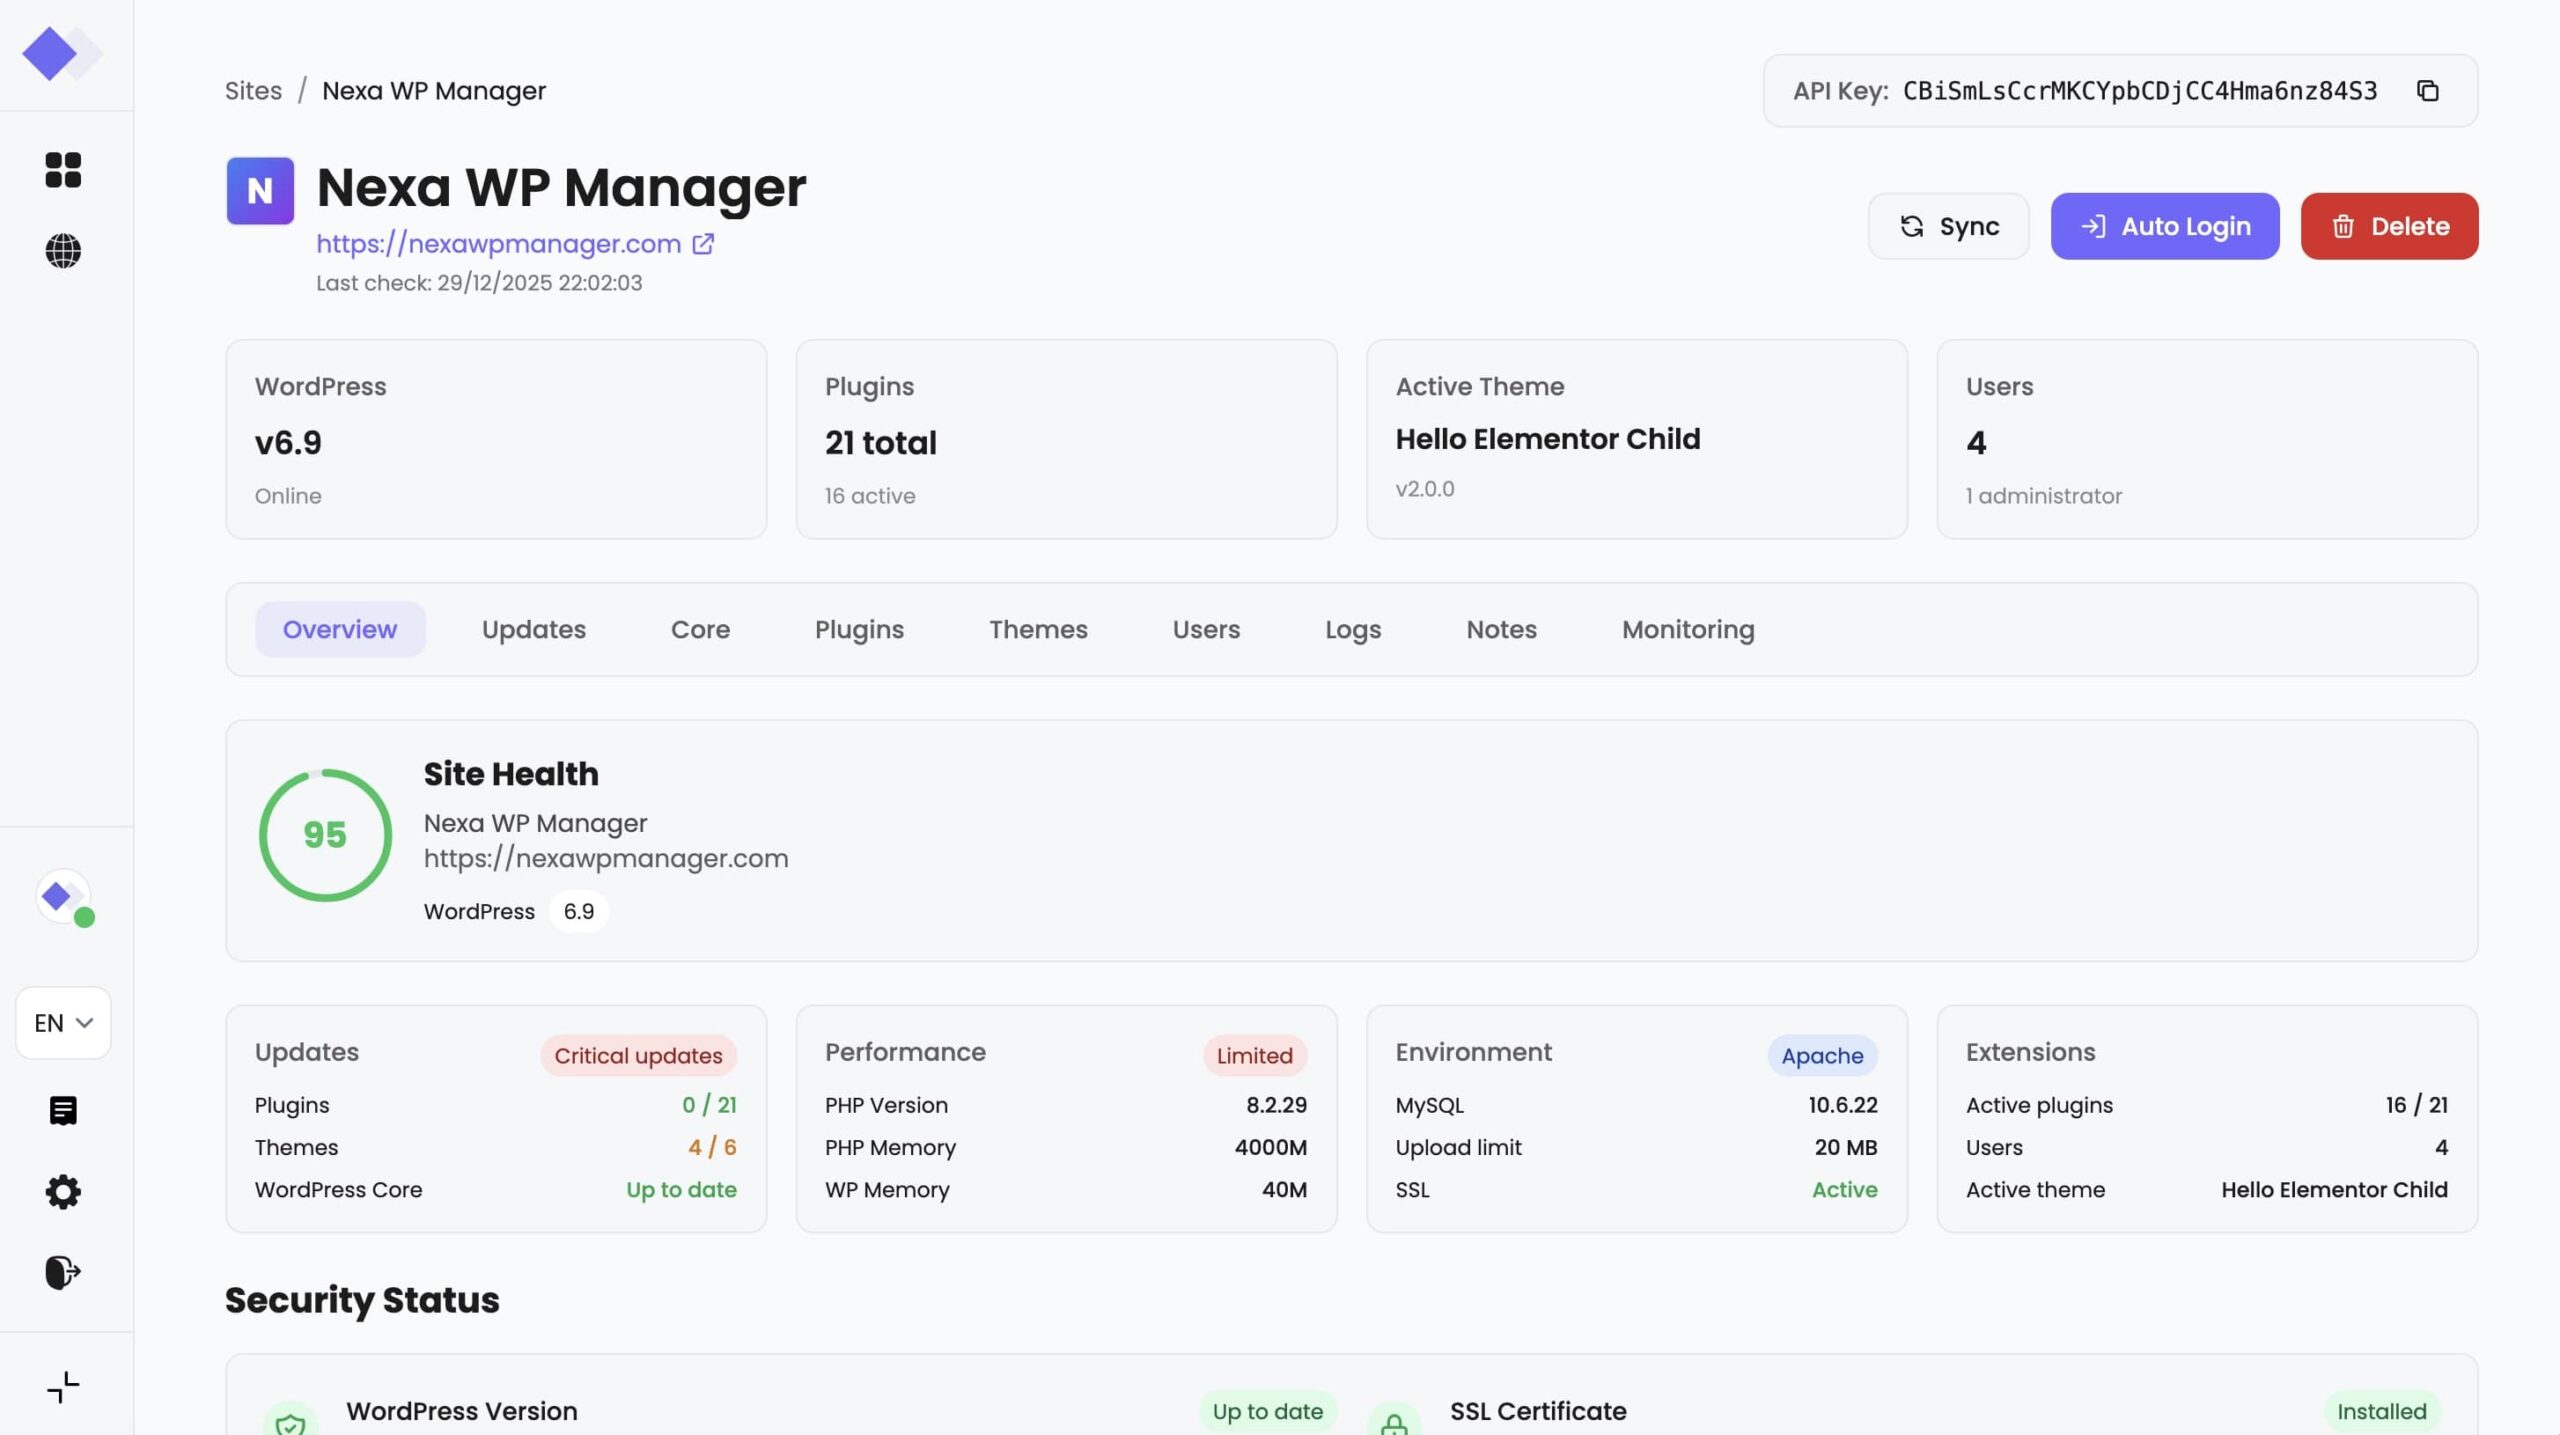Switch to the Monitoring tab
Image resolution: width=2560 pixels, height=1435 pixels.
1687,630
